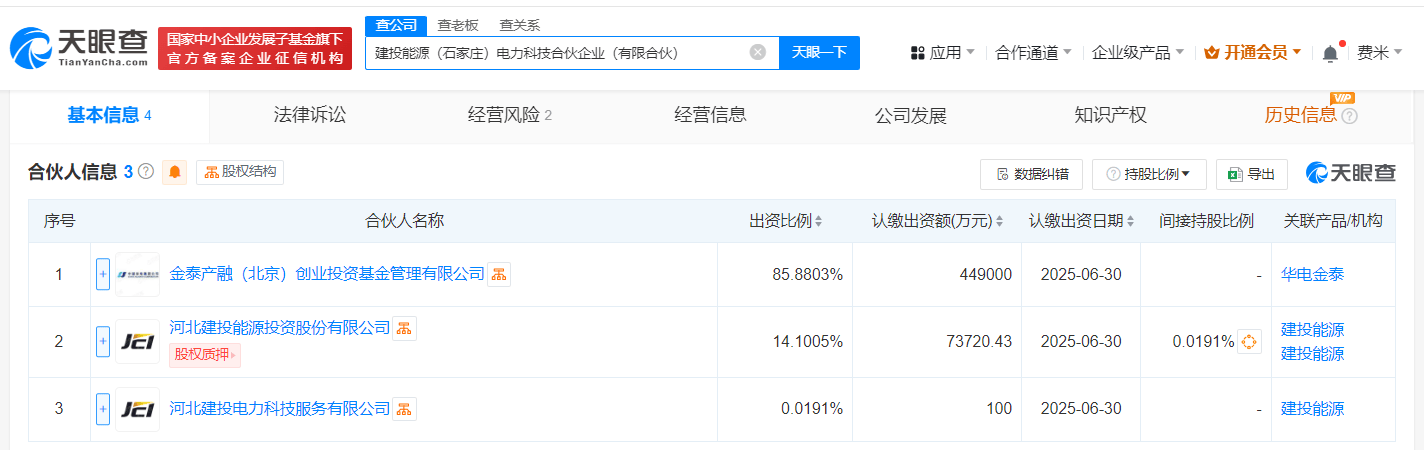
Task: Open the notifications bell icon
Action: pos(1331,53)
